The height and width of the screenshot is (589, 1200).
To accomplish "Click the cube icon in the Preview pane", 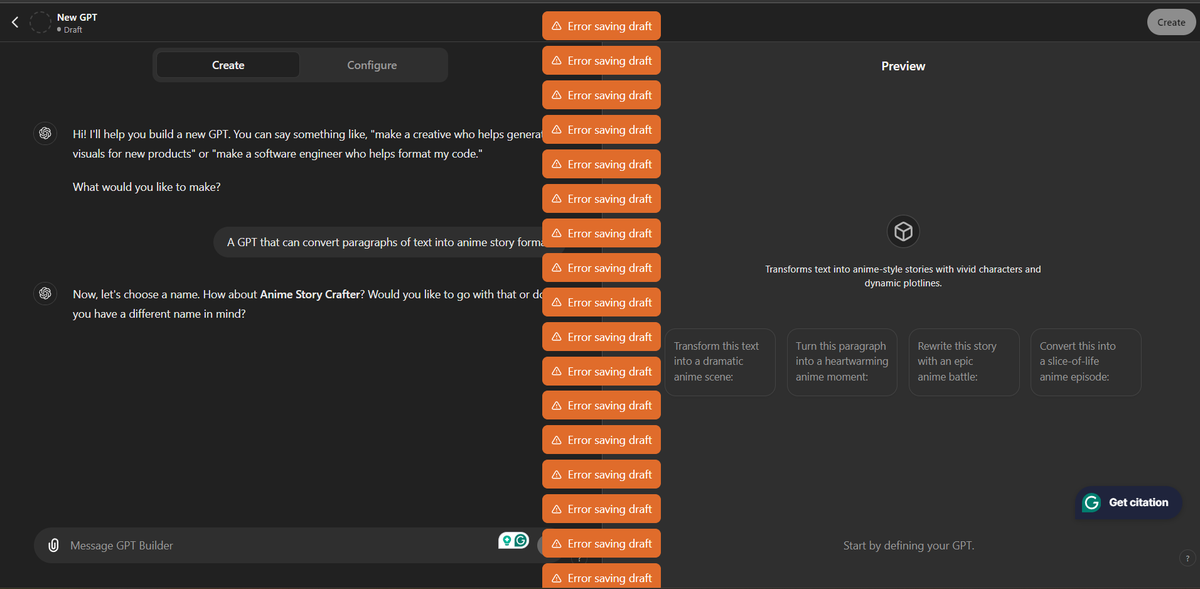I will click(x=903, y=233).
